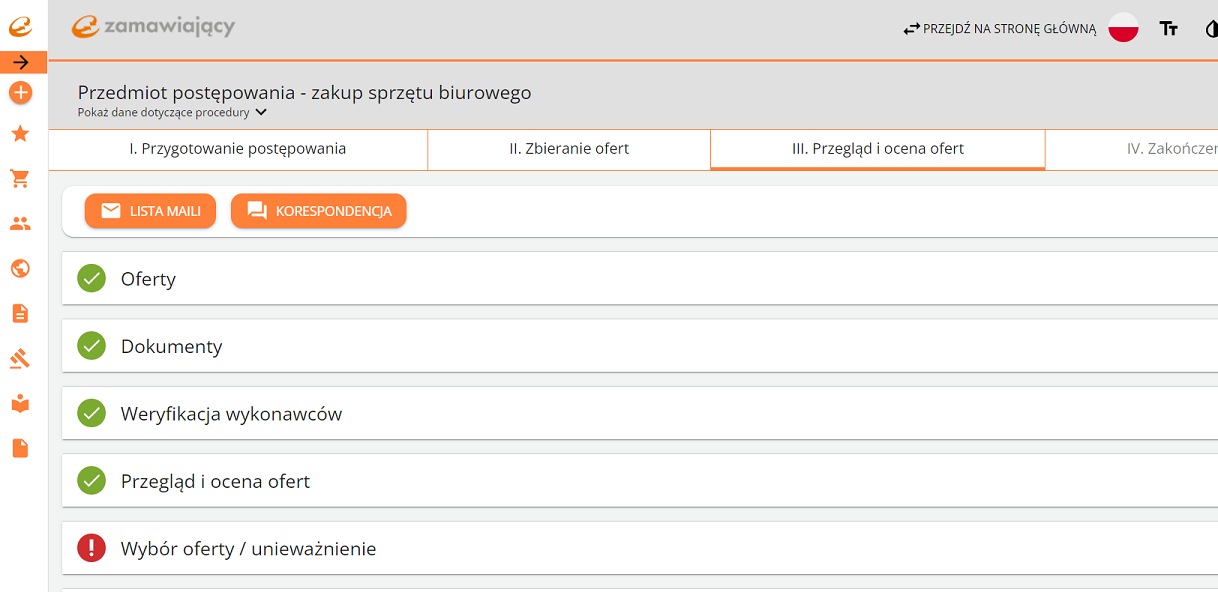Screen dimensions: 1218x592
Task: Expand the Weryfikacja wykonawców section
Action: click(x=640, y=414)
